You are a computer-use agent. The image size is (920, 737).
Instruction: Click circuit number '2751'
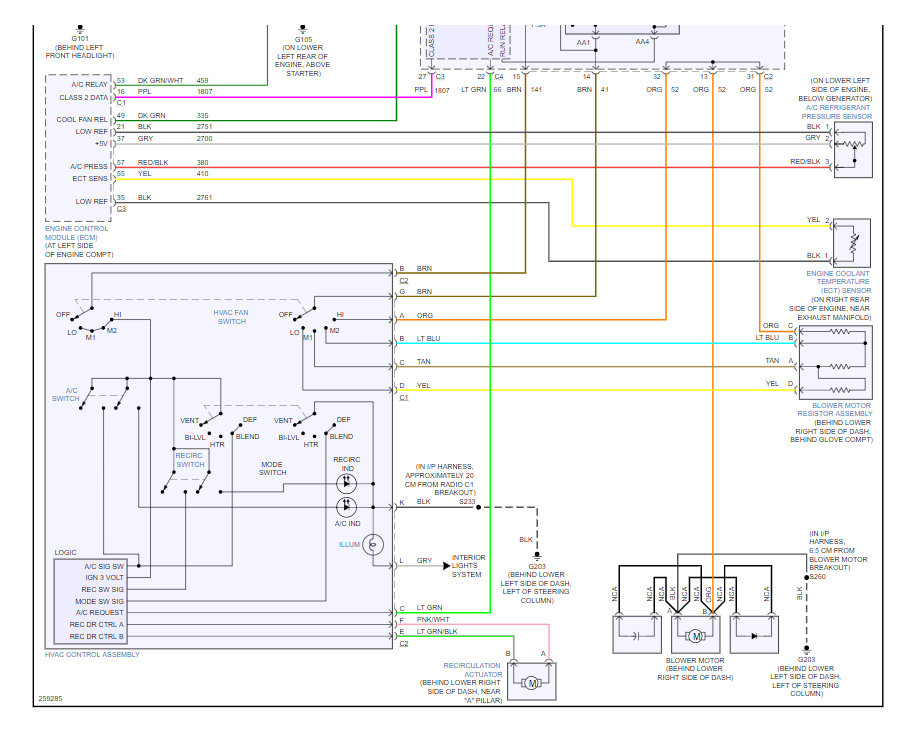(204, 127)
